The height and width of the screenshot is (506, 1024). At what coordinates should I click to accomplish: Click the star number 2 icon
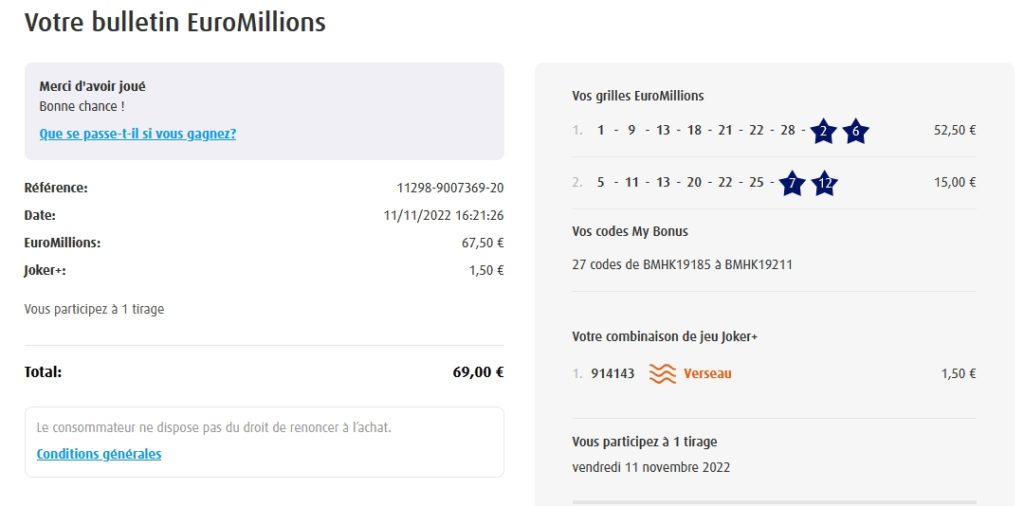click(823, 131)
